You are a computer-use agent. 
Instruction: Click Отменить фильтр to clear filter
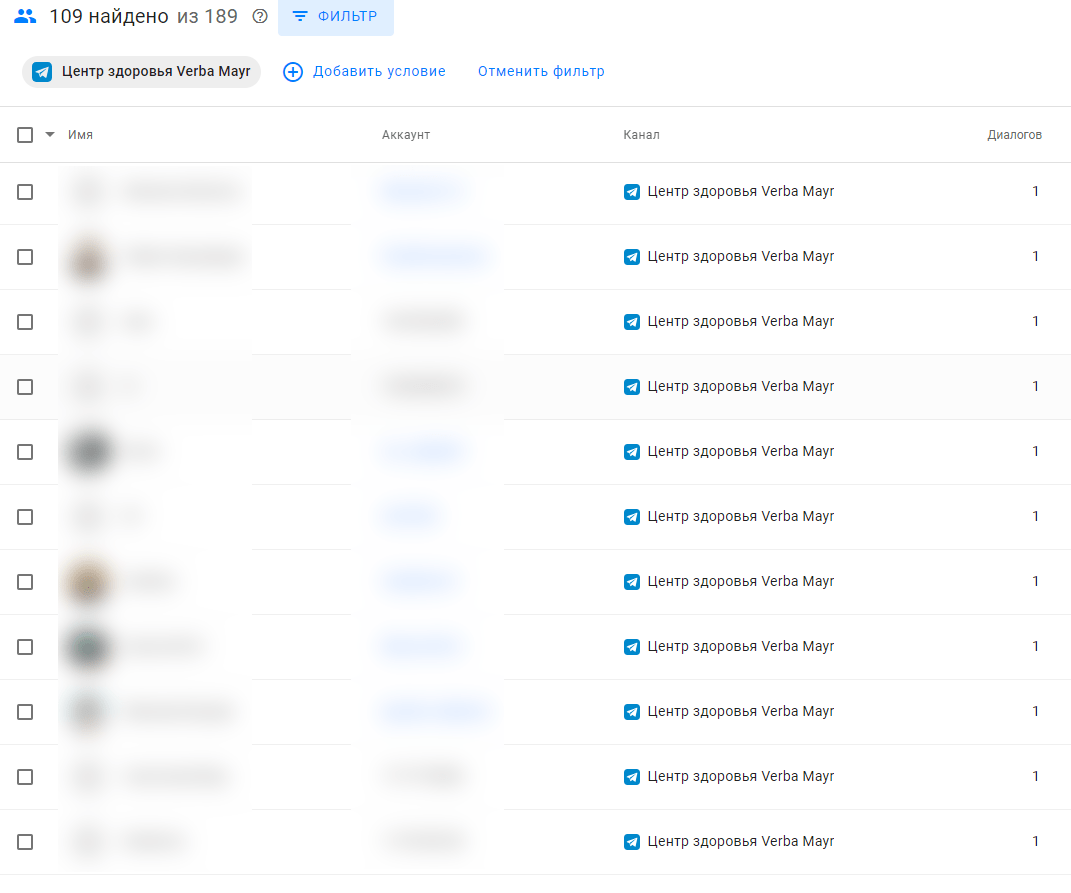pyautogui.click(x=541, y=72)
